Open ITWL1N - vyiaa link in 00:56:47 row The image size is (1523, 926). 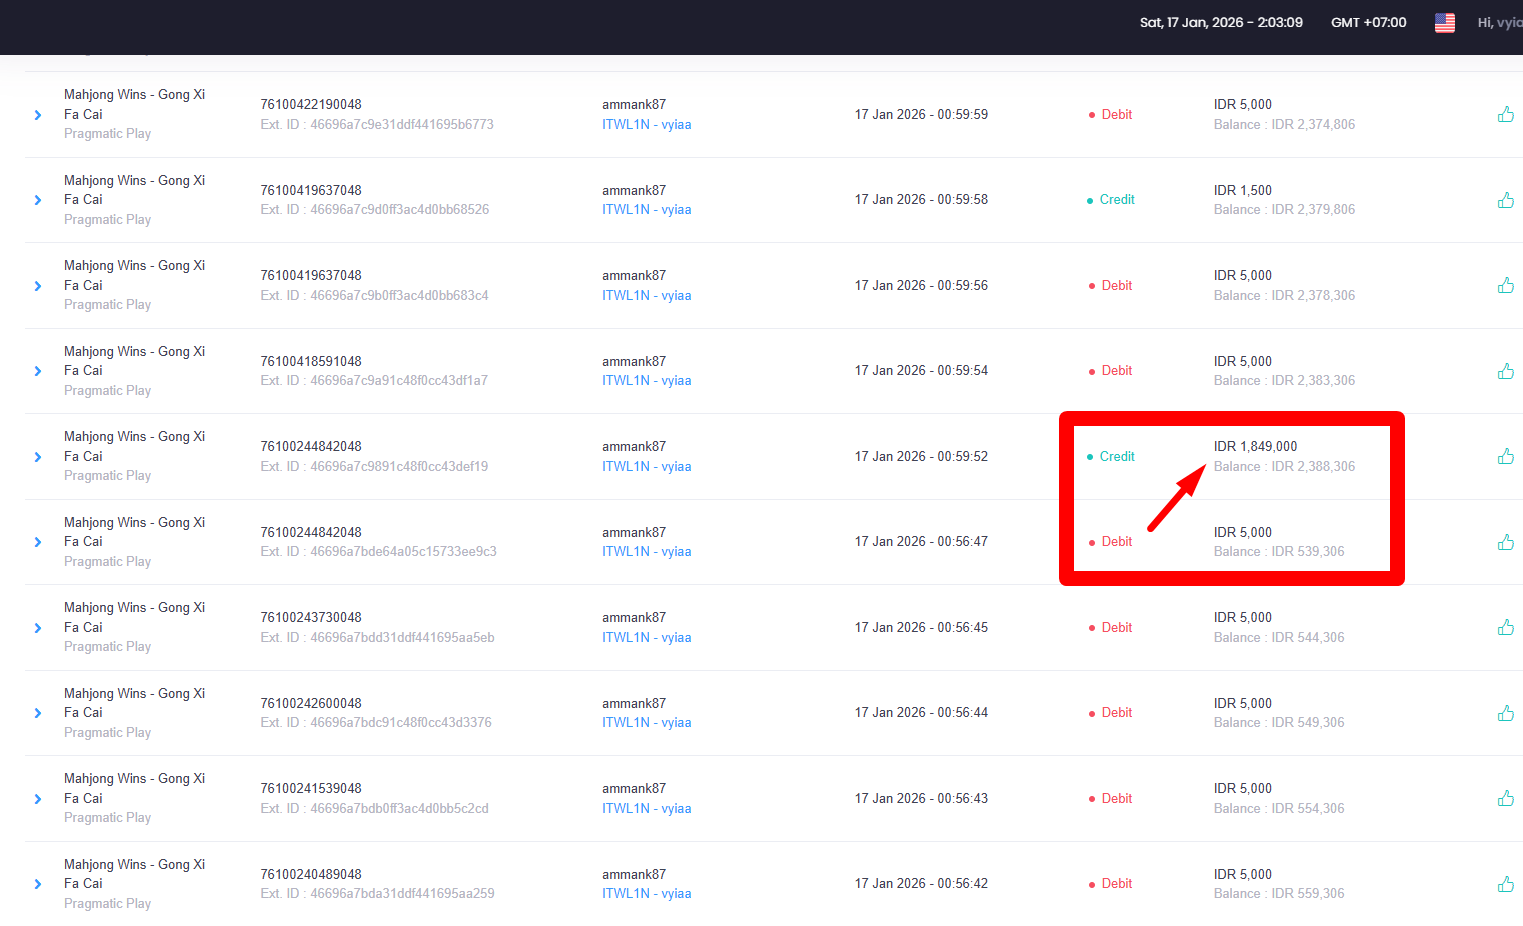pos(646,552)
